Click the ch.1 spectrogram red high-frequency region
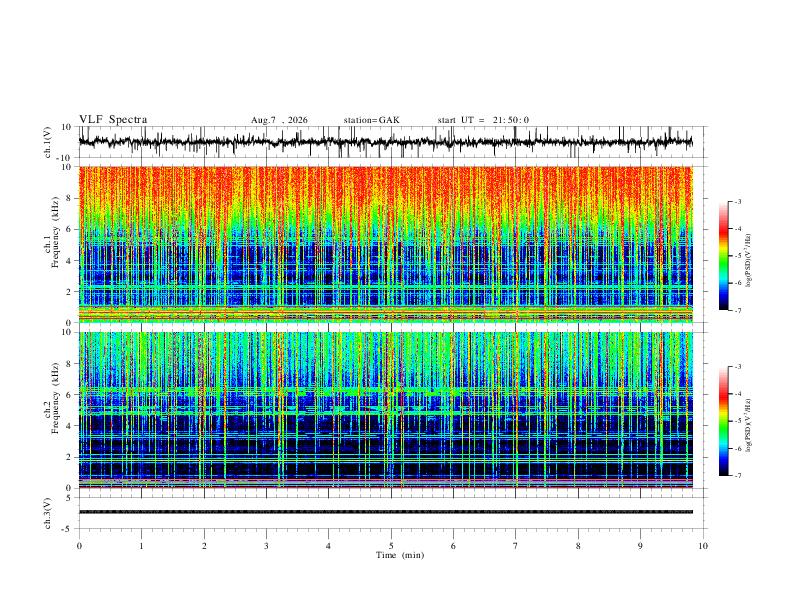Viewport: 792px width, 612px height. [x=385, y=187]
